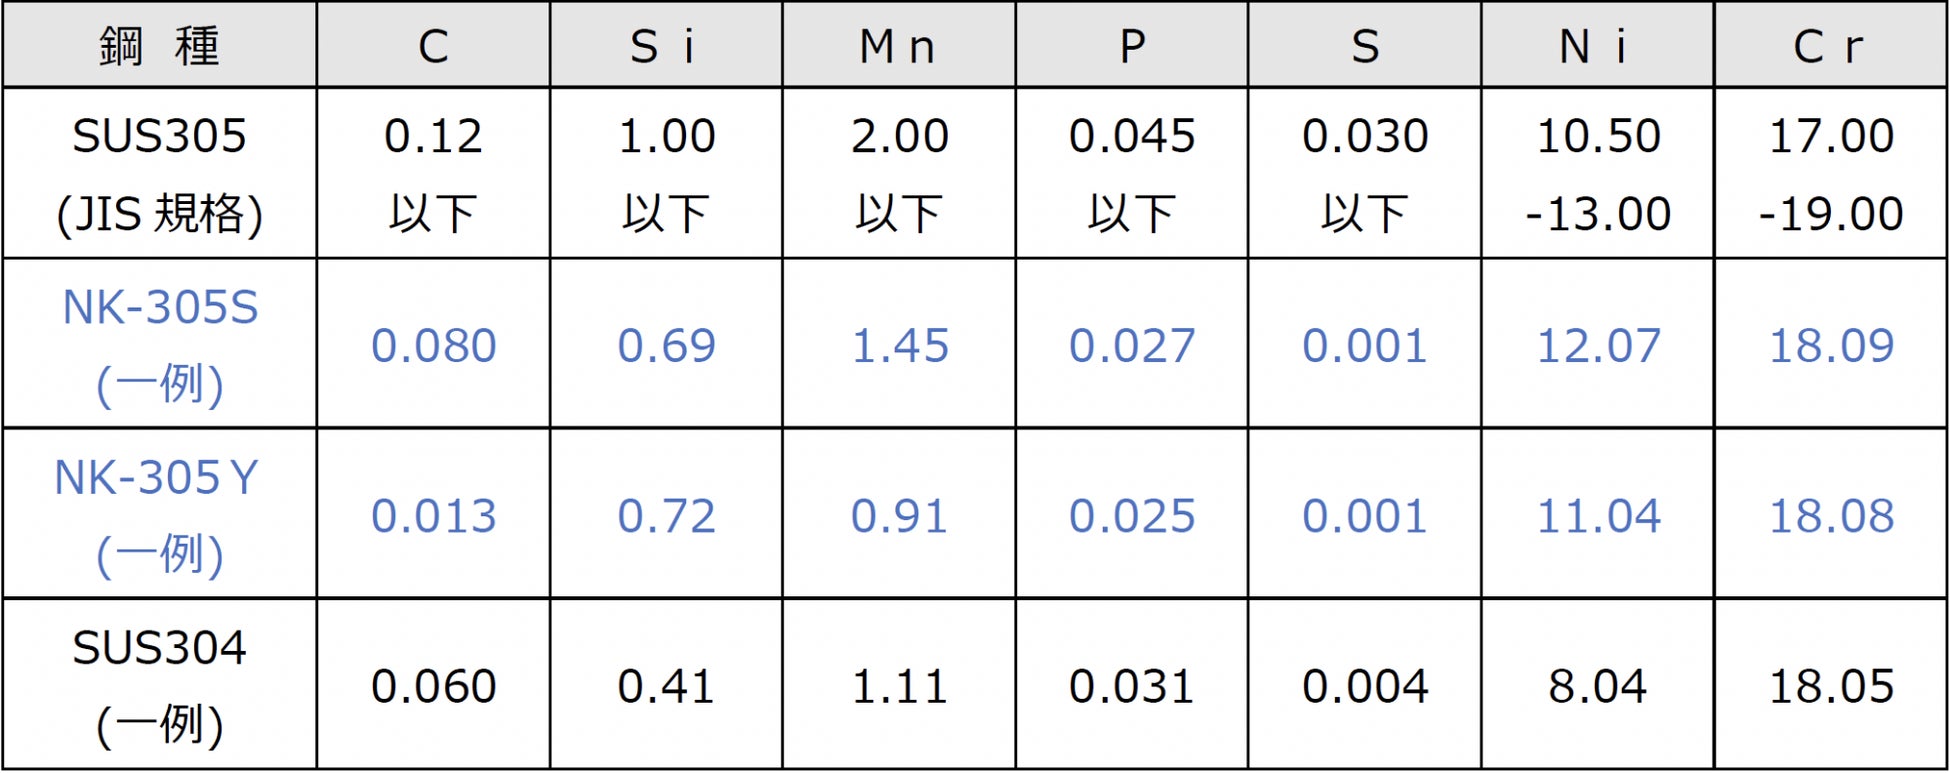Click the Ni column header
The height and width of the screenshot is (773, 1950).
tap(1596, 46)
